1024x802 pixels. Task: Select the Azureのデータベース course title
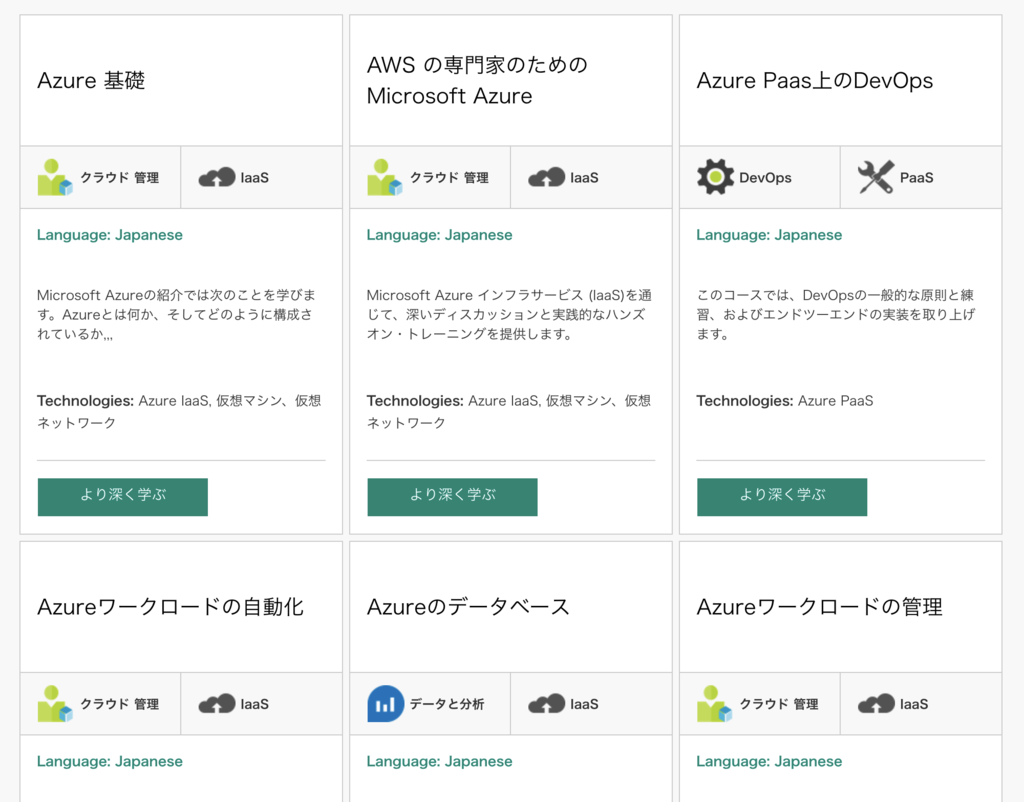click(x=468, y=606)
